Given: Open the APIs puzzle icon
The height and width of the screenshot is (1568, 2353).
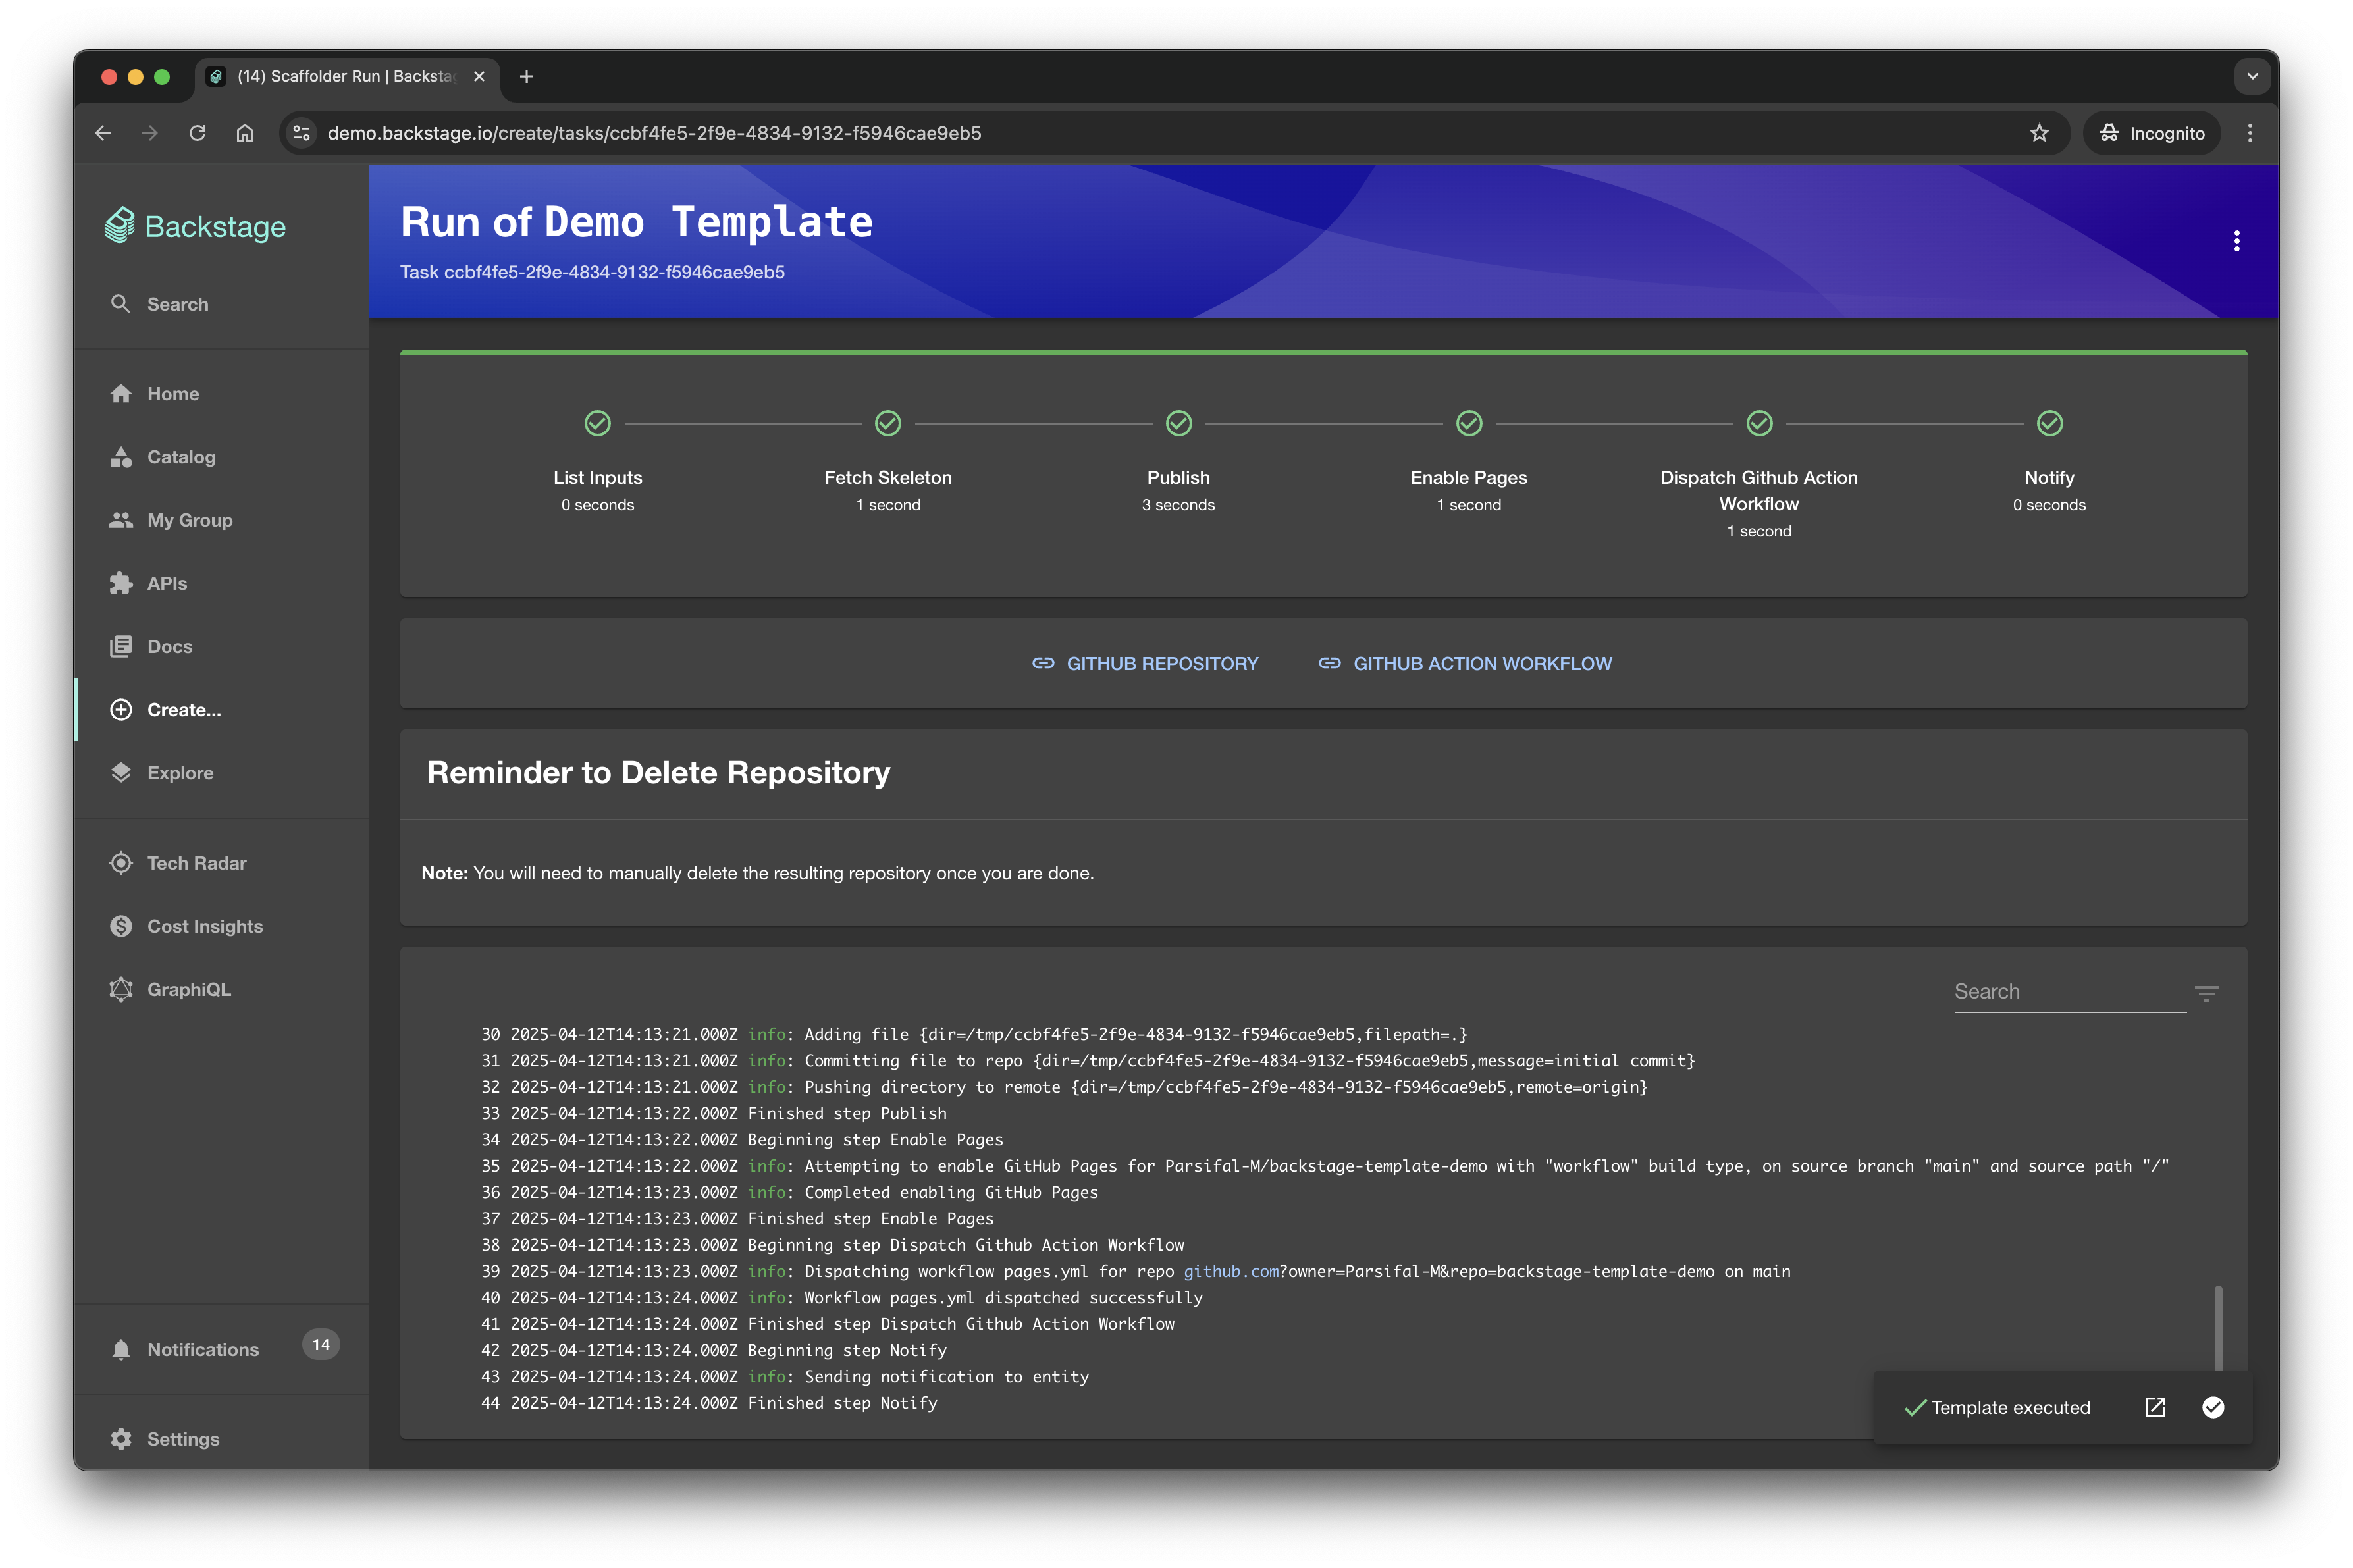Looking at the screenshot, I should click(x=121, y=583).
